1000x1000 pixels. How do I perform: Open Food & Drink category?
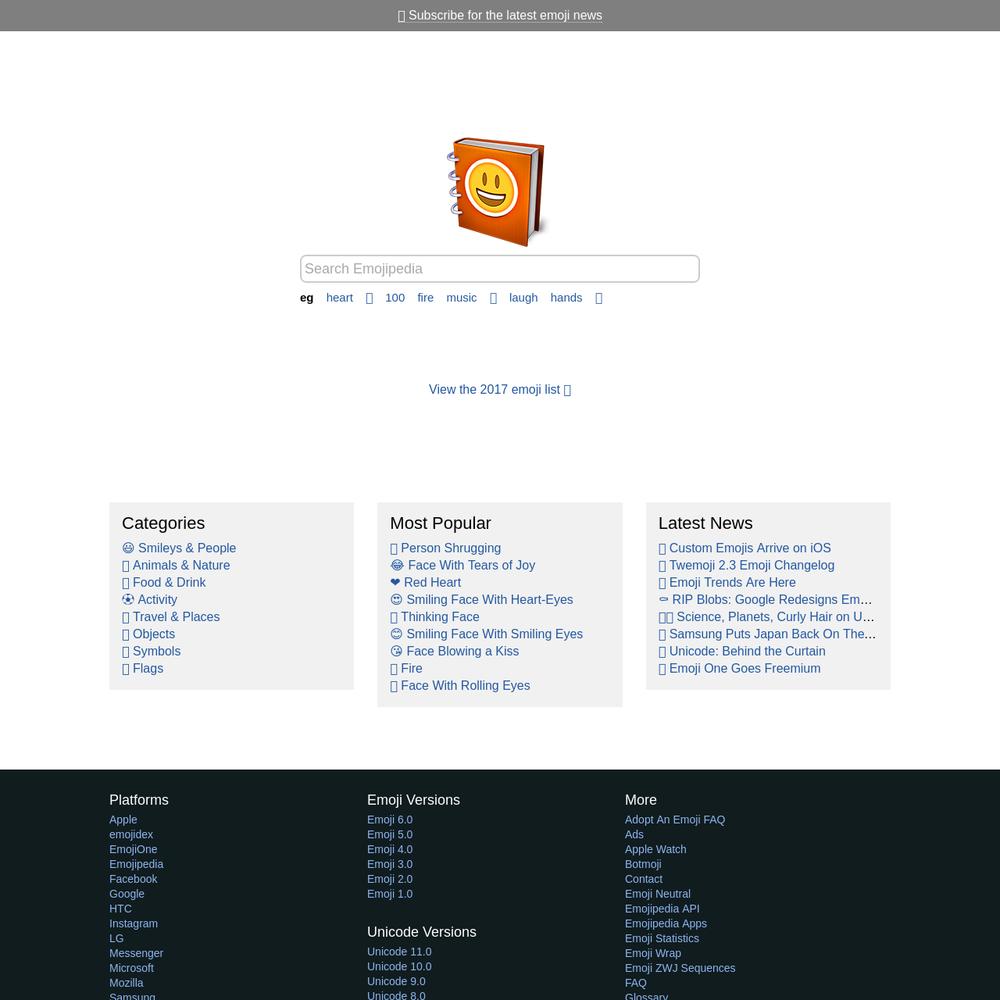[164, 582]
